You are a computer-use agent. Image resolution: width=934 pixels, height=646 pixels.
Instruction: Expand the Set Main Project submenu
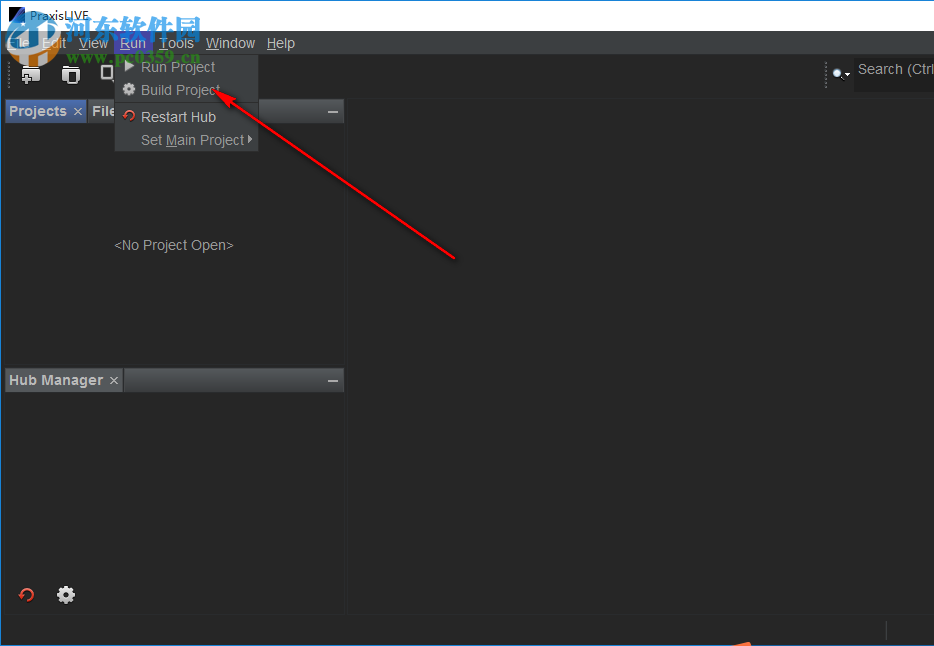pos(186,141)
